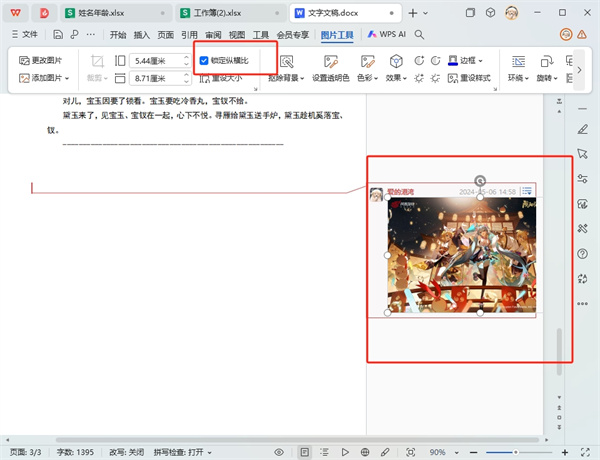This screenshot has height=460, width=600.
Task: Decrease contrast with the upper sun-minus icon
Action: point(435,60)
